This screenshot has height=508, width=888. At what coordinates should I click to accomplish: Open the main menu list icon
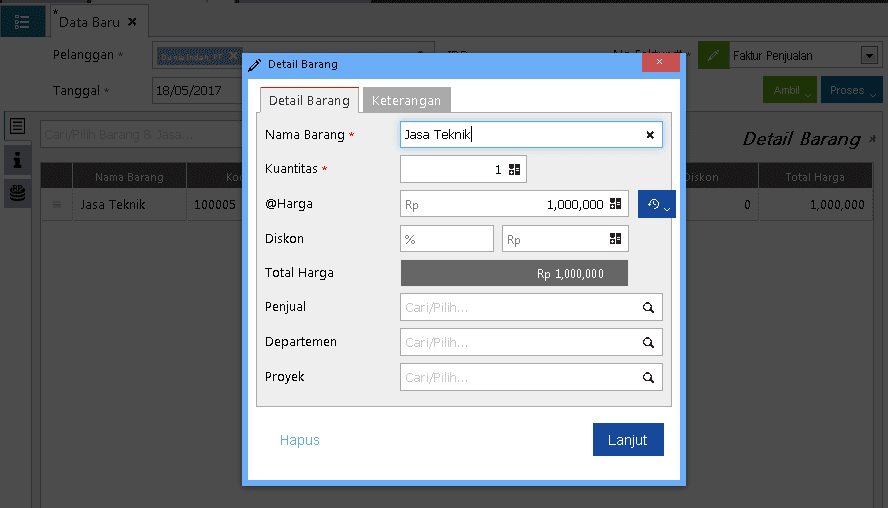point(22,22)
